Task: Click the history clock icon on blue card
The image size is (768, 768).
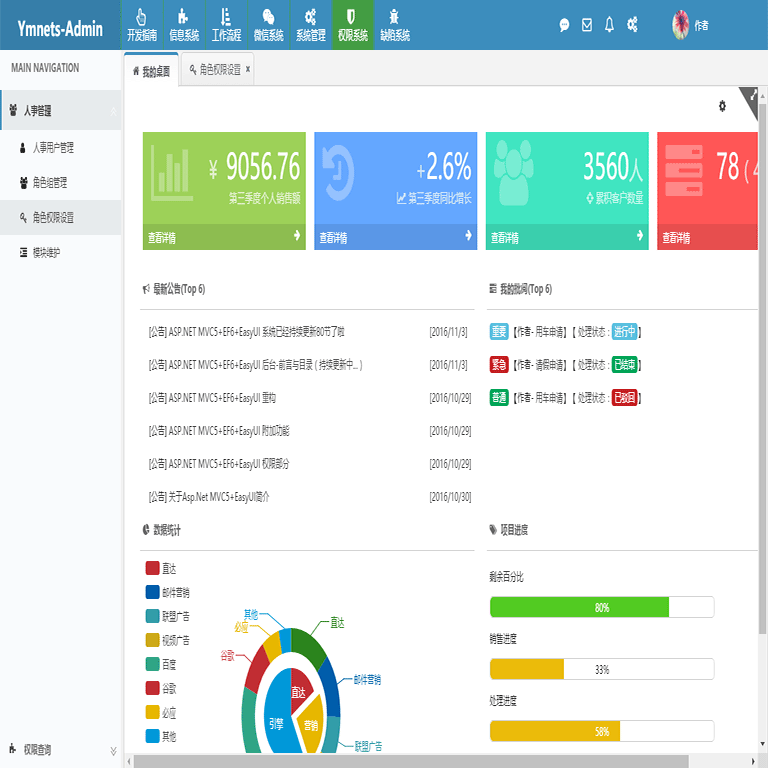Action: click(338, 173)
